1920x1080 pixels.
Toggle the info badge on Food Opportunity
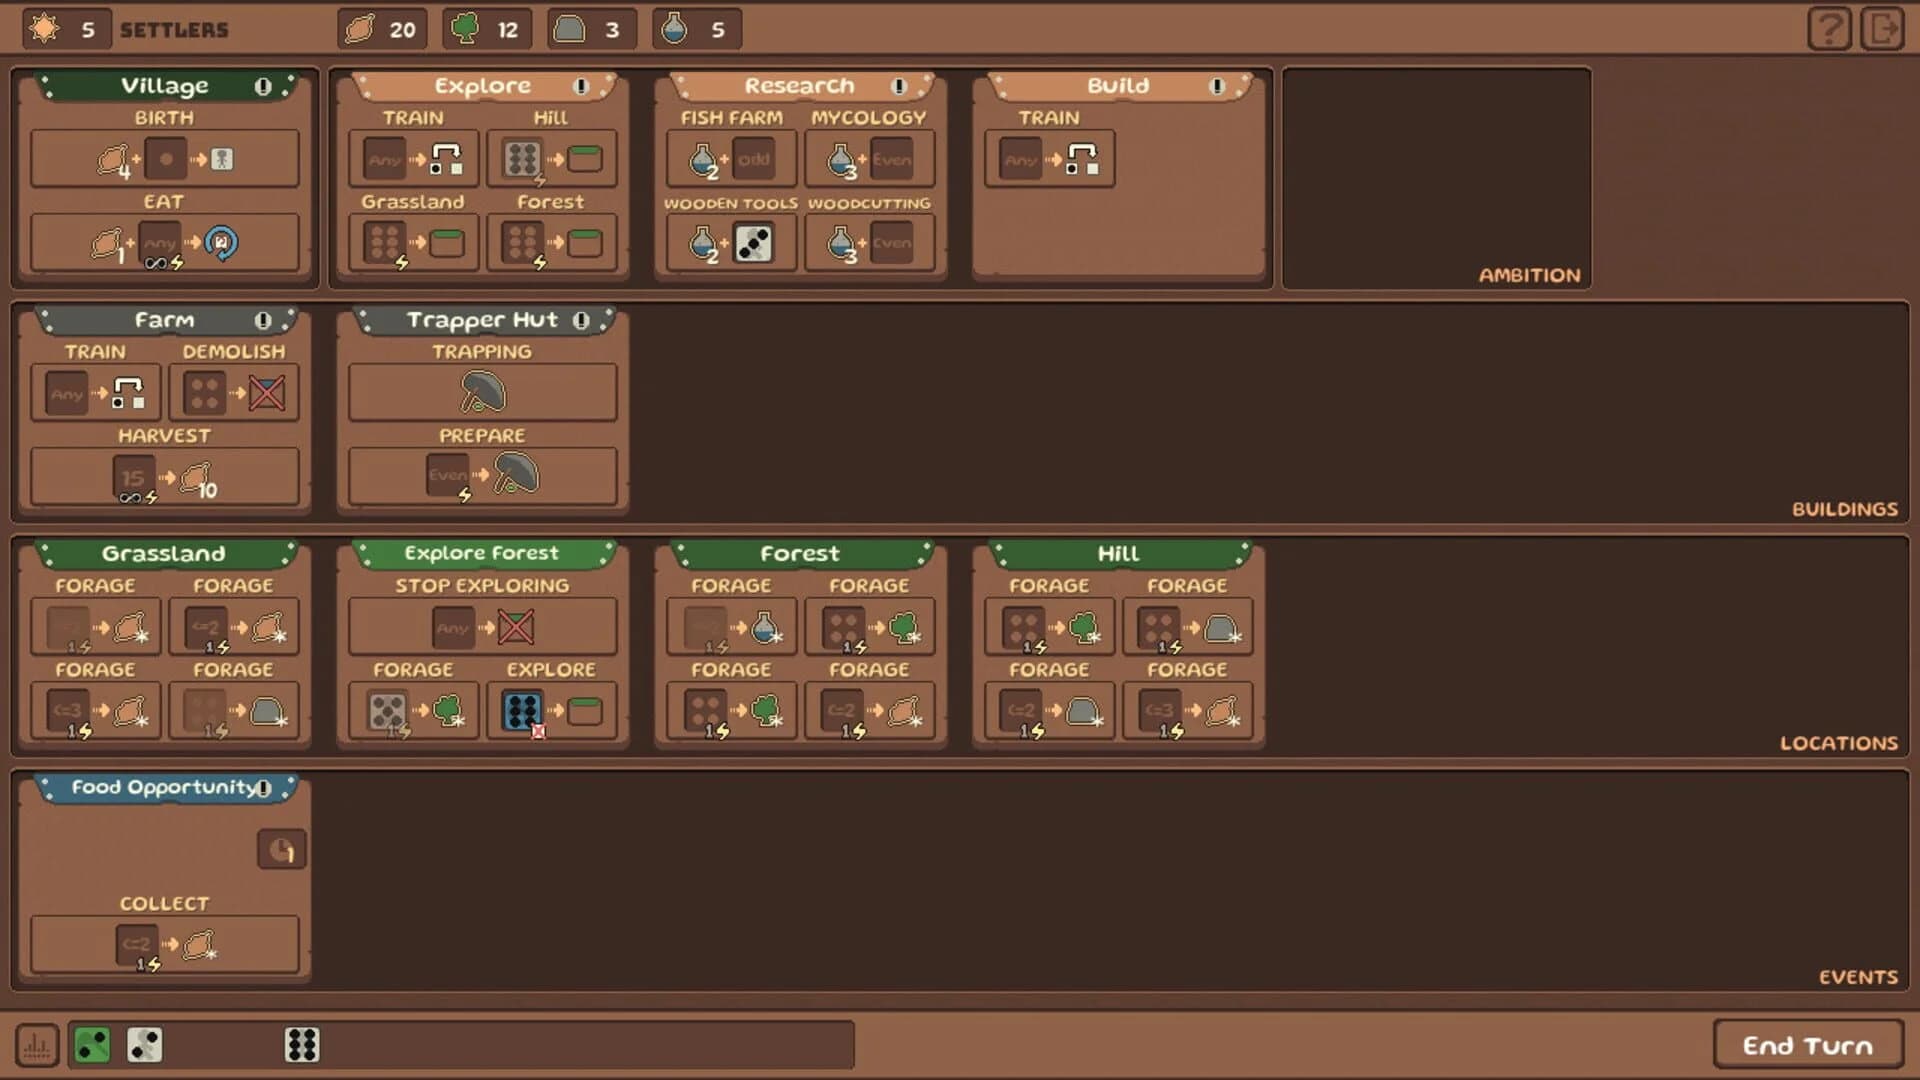(263, 788)
